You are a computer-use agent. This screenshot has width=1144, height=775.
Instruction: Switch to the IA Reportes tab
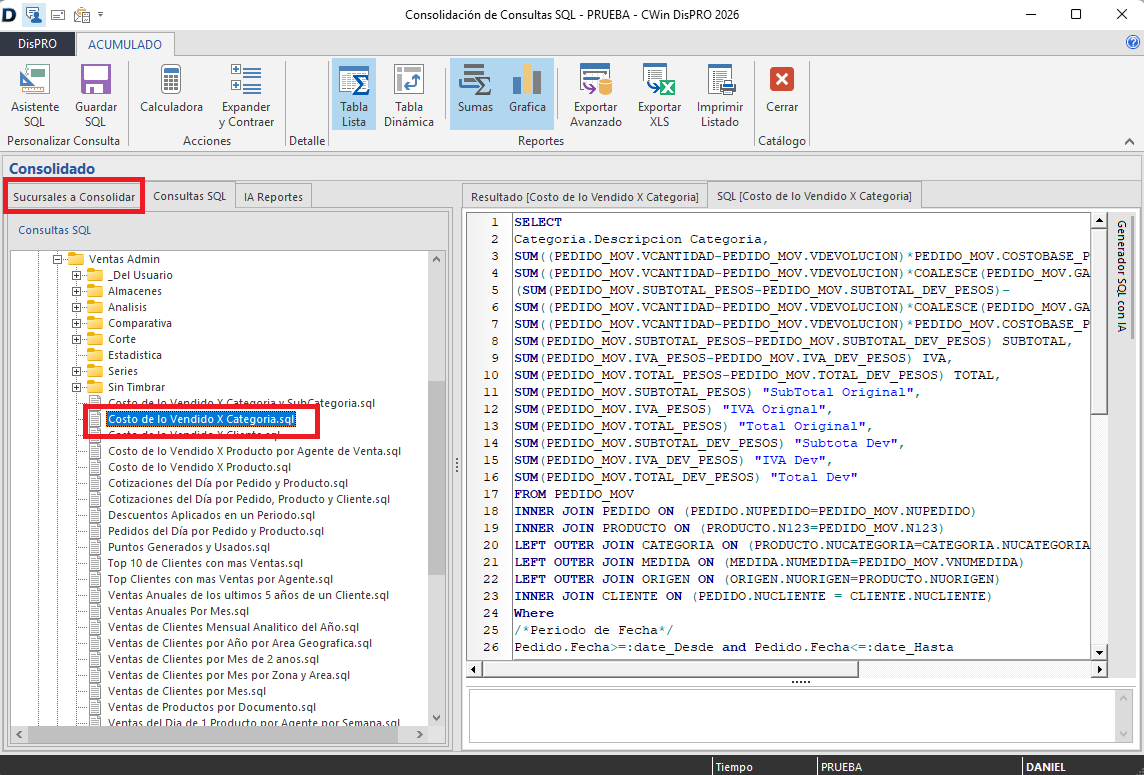pos(273,197)
